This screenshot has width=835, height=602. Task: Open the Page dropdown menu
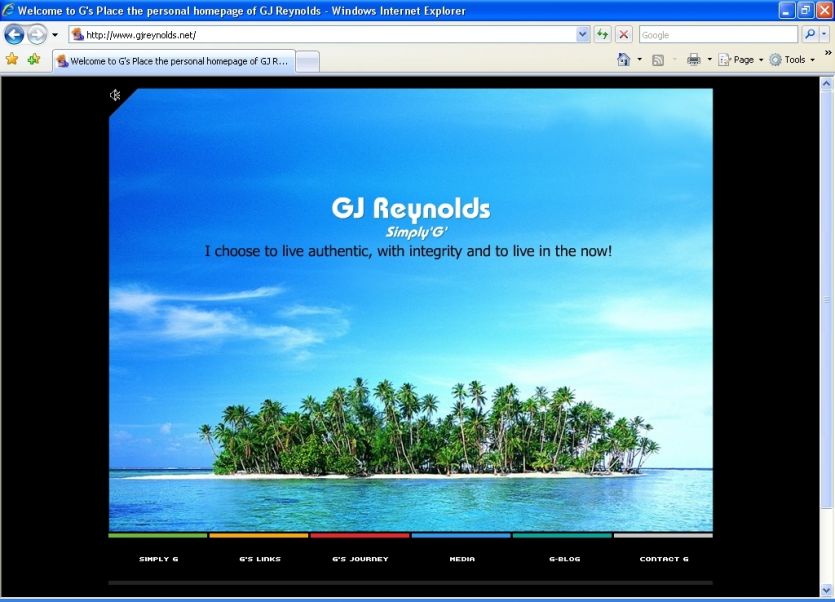click(x=740, y=60)
